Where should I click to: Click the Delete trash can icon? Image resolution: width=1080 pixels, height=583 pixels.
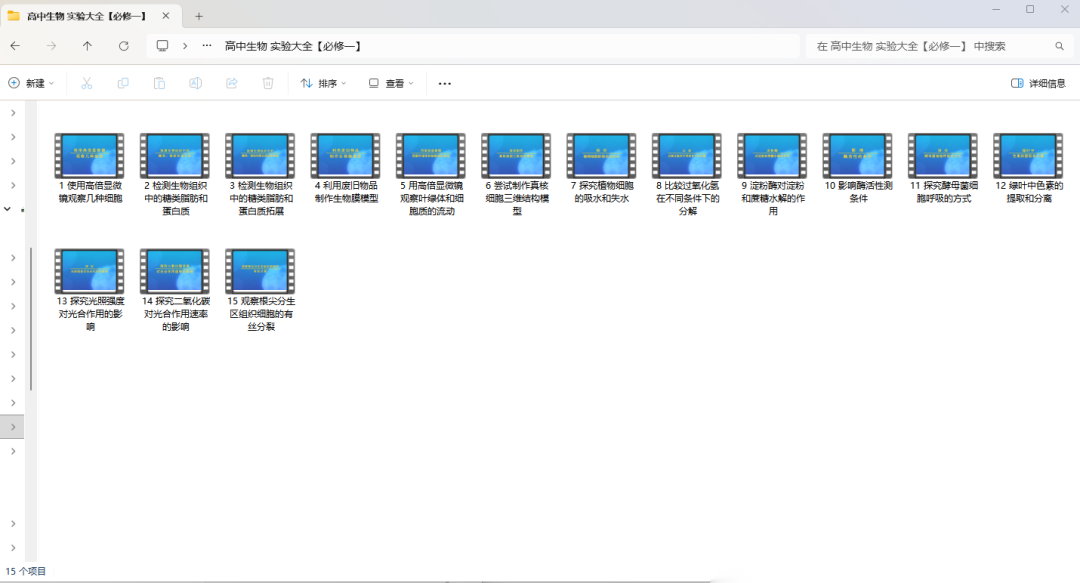(x=268, y=83)
